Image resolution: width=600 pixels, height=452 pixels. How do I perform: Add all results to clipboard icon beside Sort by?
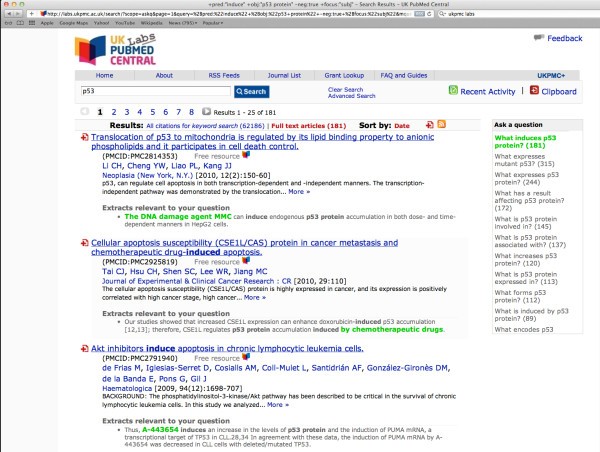[x=430, y=124]
